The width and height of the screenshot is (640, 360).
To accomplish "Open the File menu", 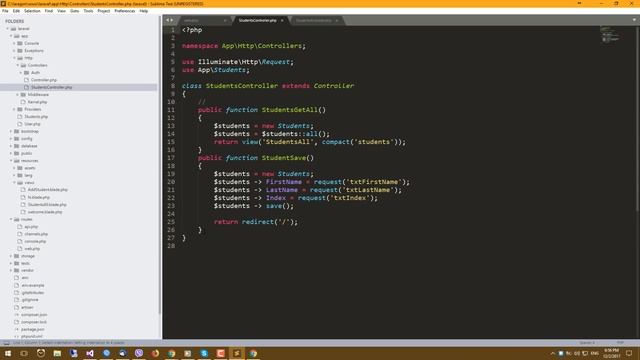I will 5,11.
